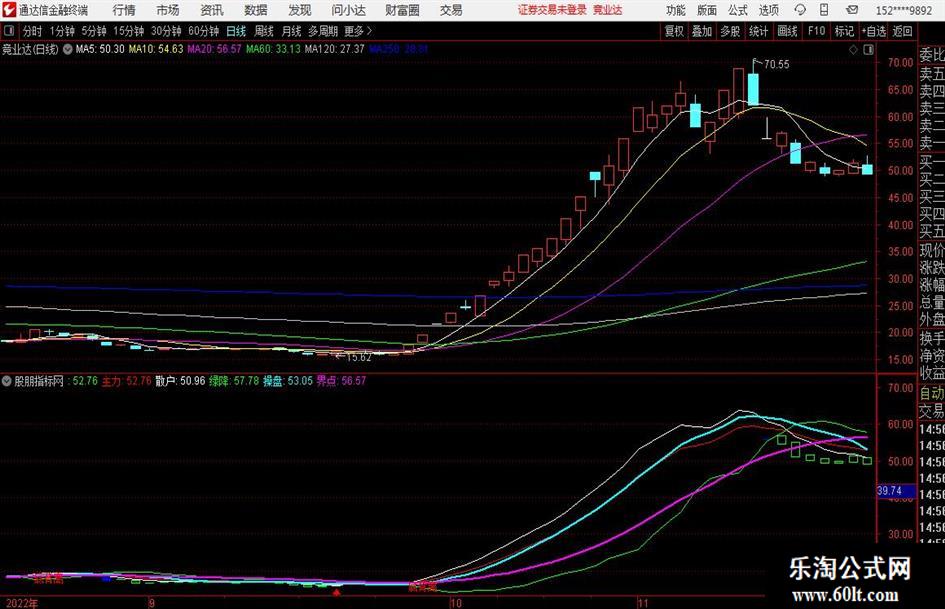Open the 行情 menu
The height and width of the screenshot is (609, 945).
coord(124,10)
